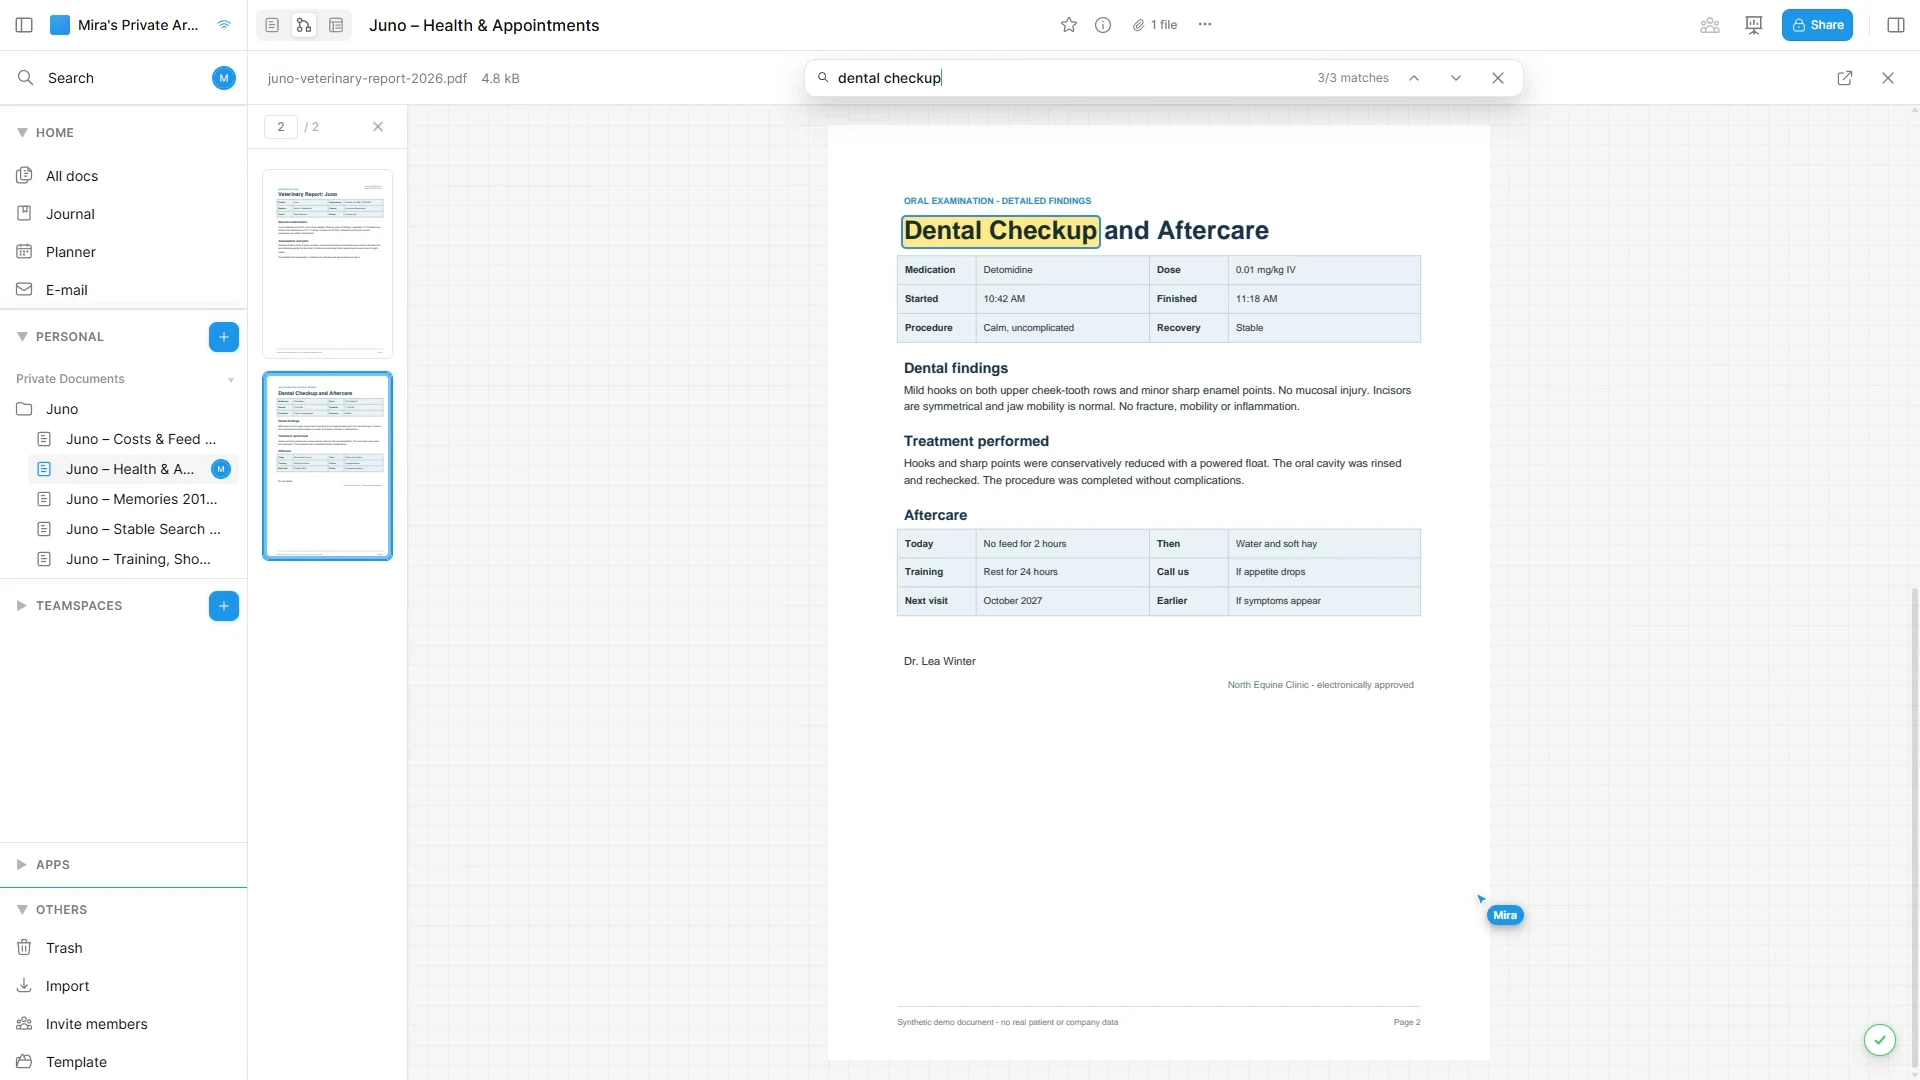The height and width of the screenshot is (1080, 1920).
Task: Expand the APPS section
Action: pyautogui.click(x=22, y=865)
